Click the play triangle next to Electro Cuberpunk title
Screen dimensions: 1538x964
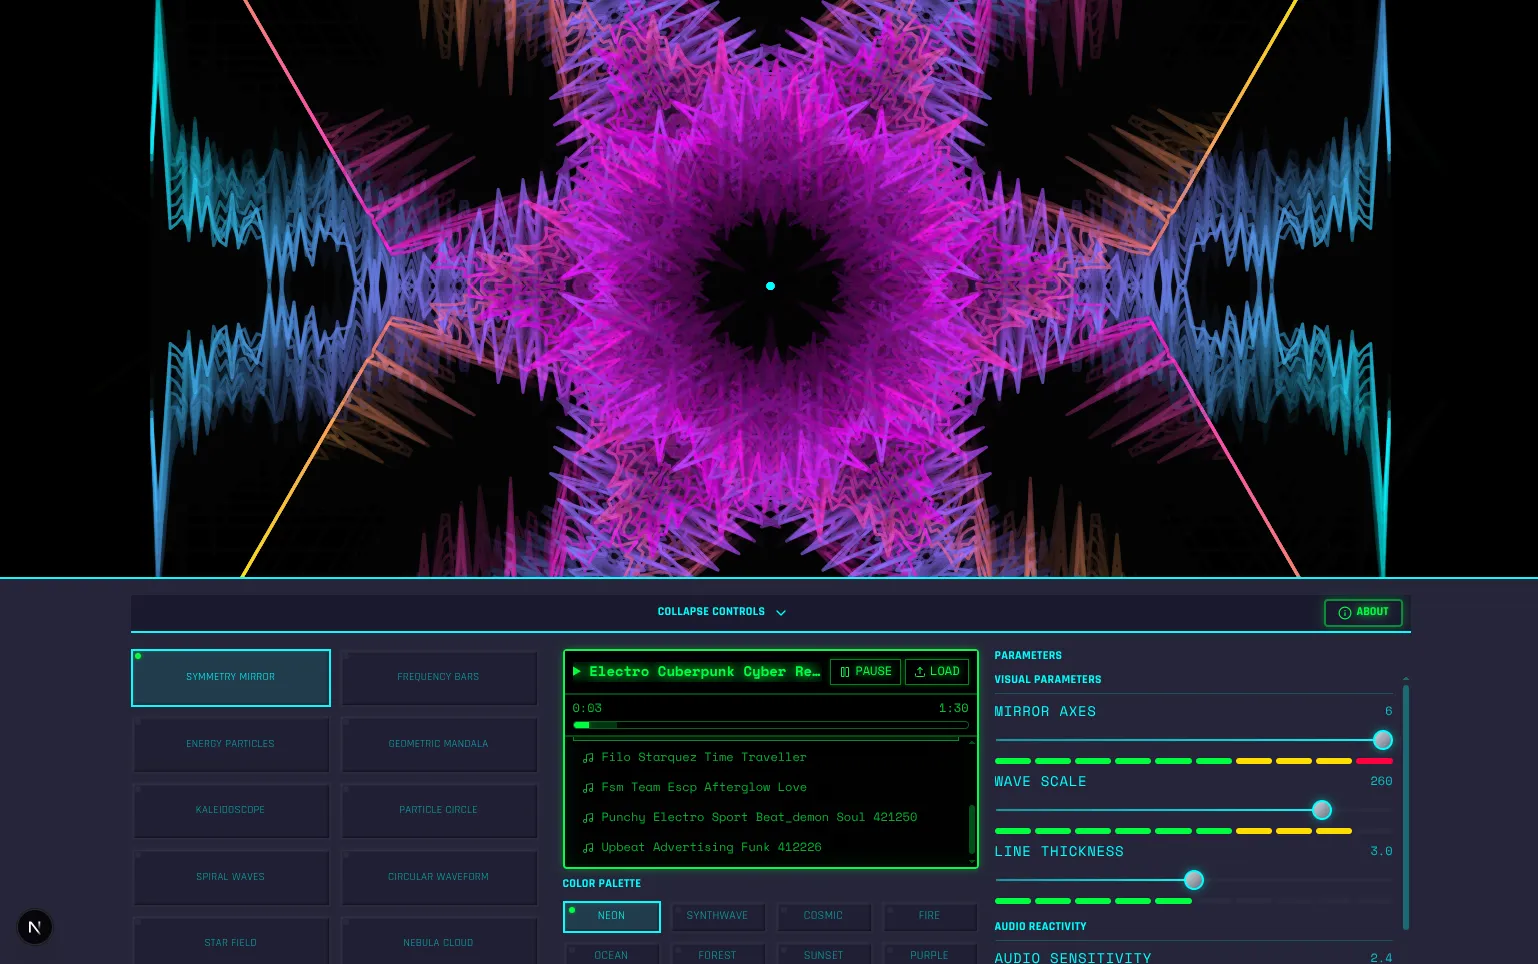coord(577,671)
